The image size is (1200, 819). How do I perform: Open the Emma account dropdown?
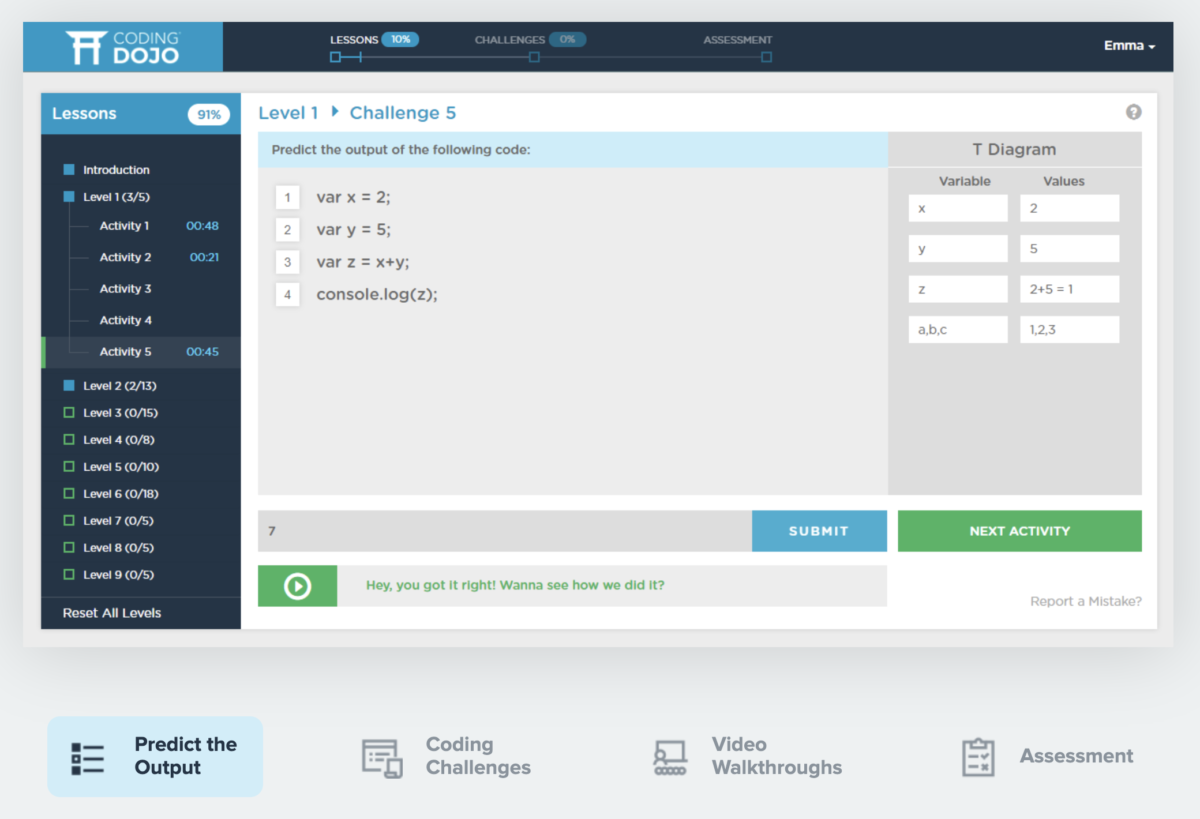coord(1130,45)
